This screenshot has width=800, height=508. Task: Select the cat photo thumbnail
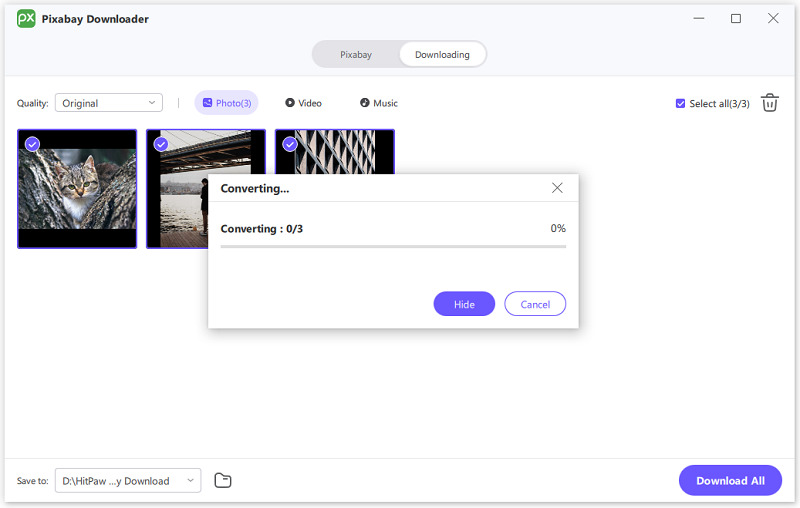[x=77, y=189]
